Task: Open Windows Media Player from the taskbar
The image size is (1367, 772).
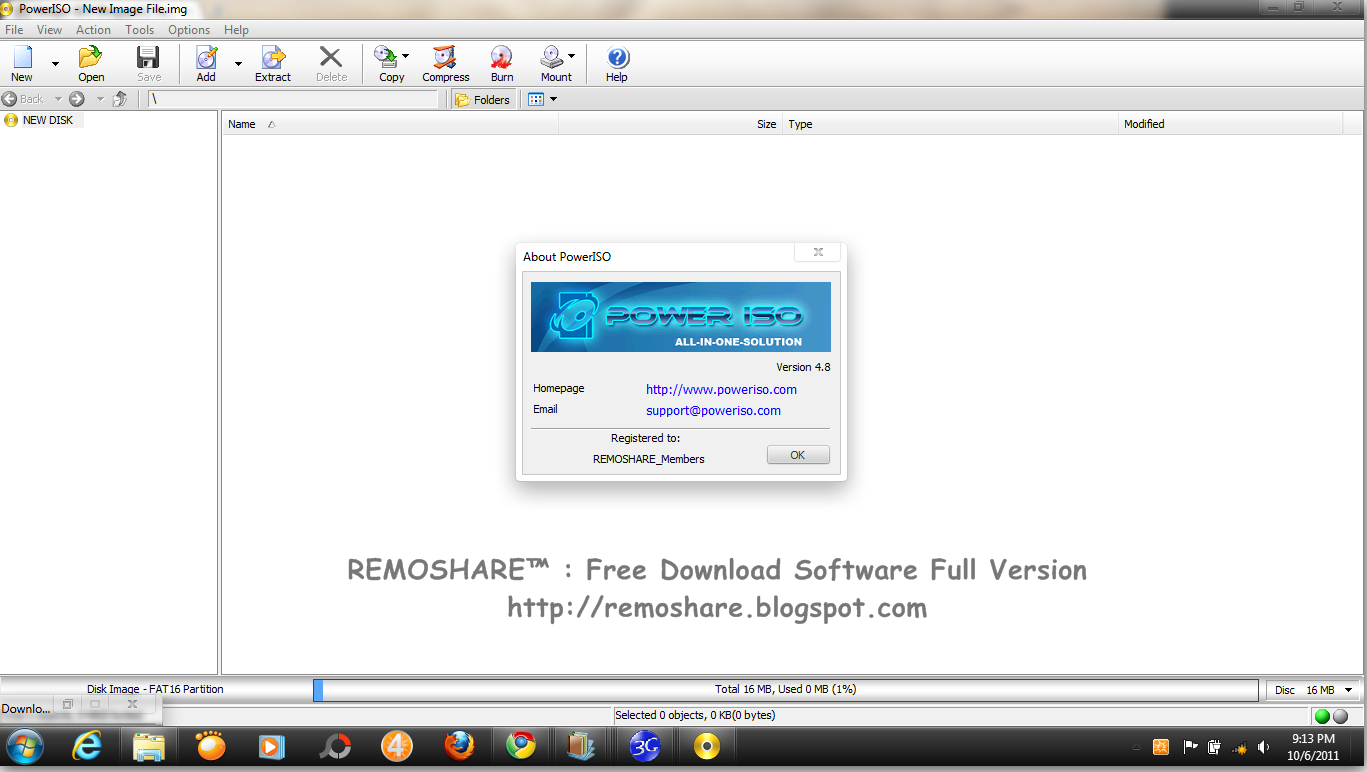Action: 272,746
